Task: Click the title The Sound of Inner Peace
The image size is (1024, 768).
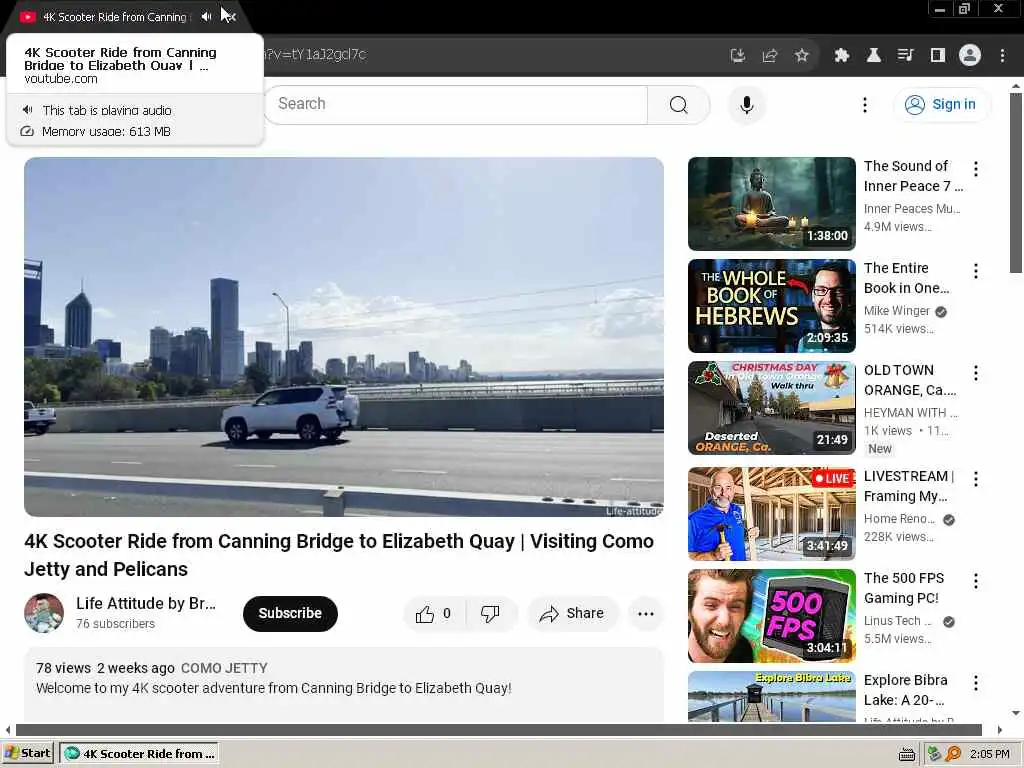Action: (x=912, y=176)
